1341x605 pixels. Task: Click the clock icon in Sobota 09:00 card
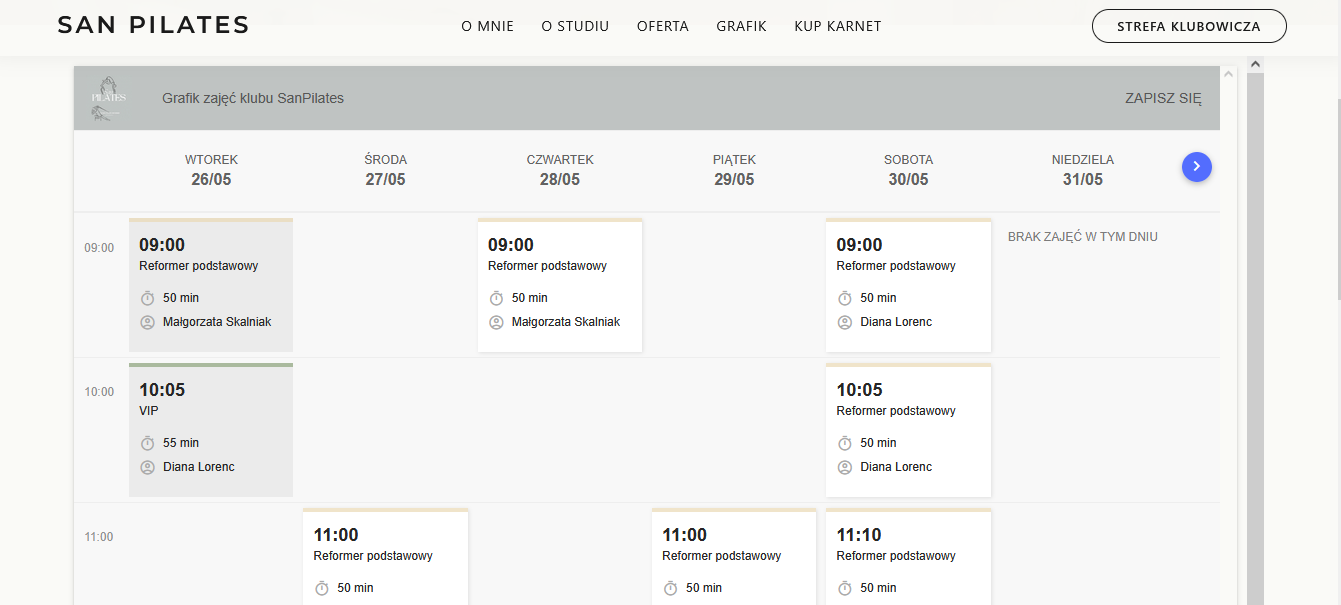pyautogui.click(x=845, y=298)
